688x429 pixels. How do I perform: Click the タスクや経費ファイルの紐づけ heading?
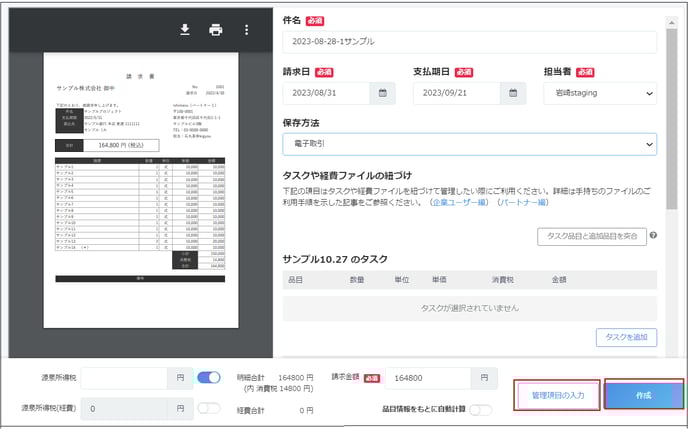[347, 176]
